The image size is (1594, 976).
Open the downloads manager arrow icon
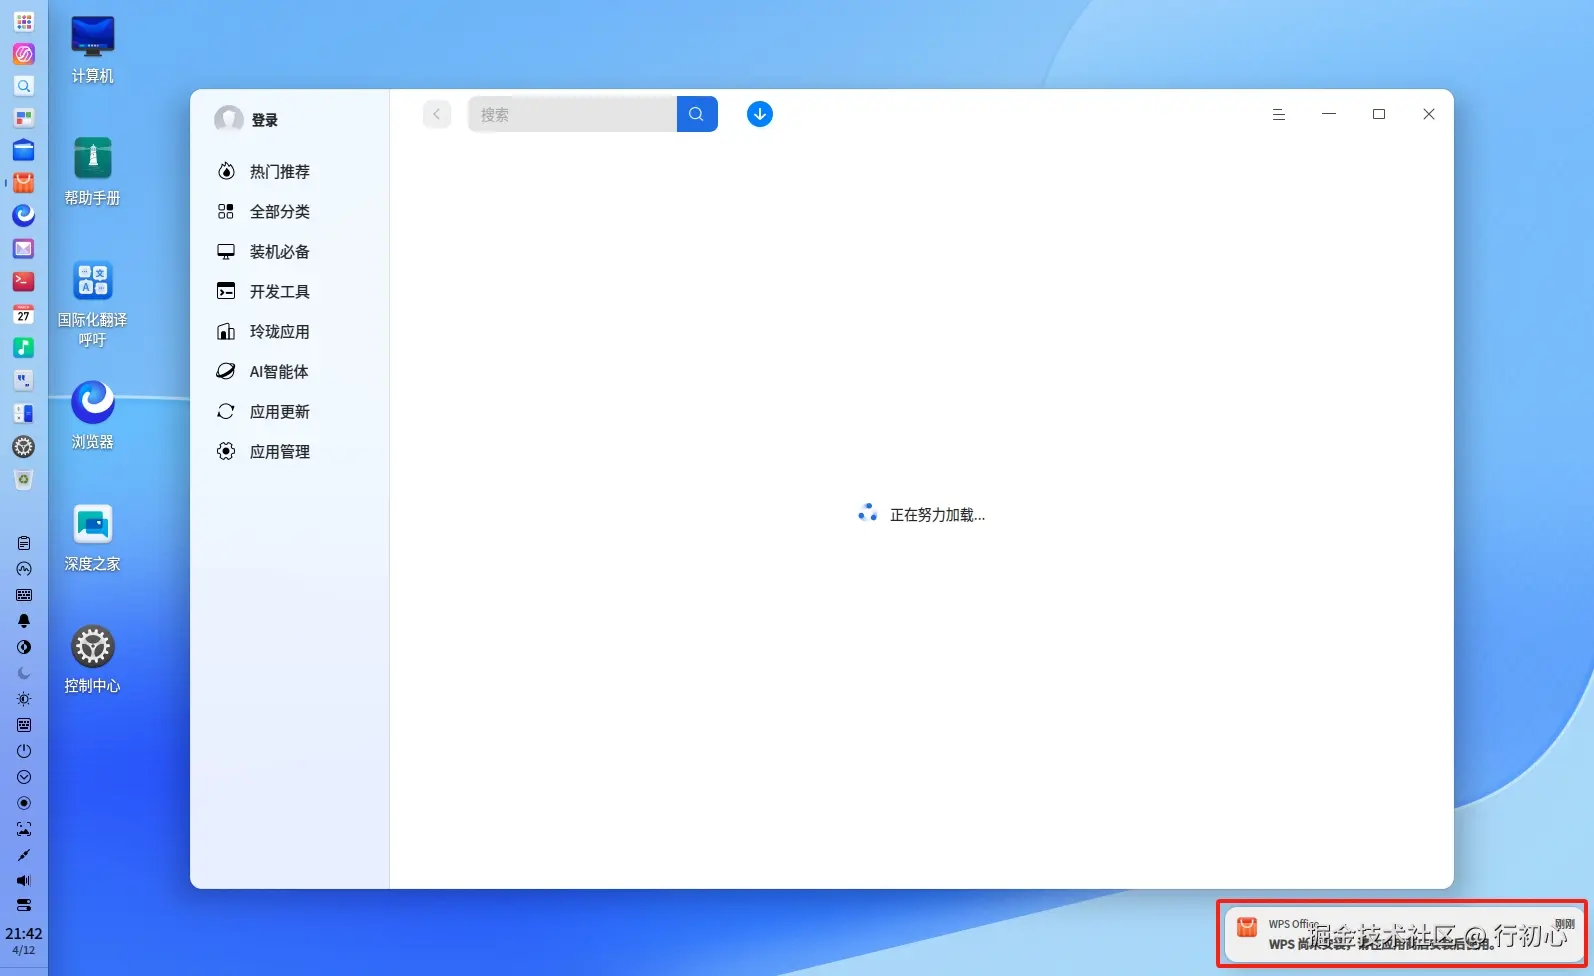click(760, 114)
